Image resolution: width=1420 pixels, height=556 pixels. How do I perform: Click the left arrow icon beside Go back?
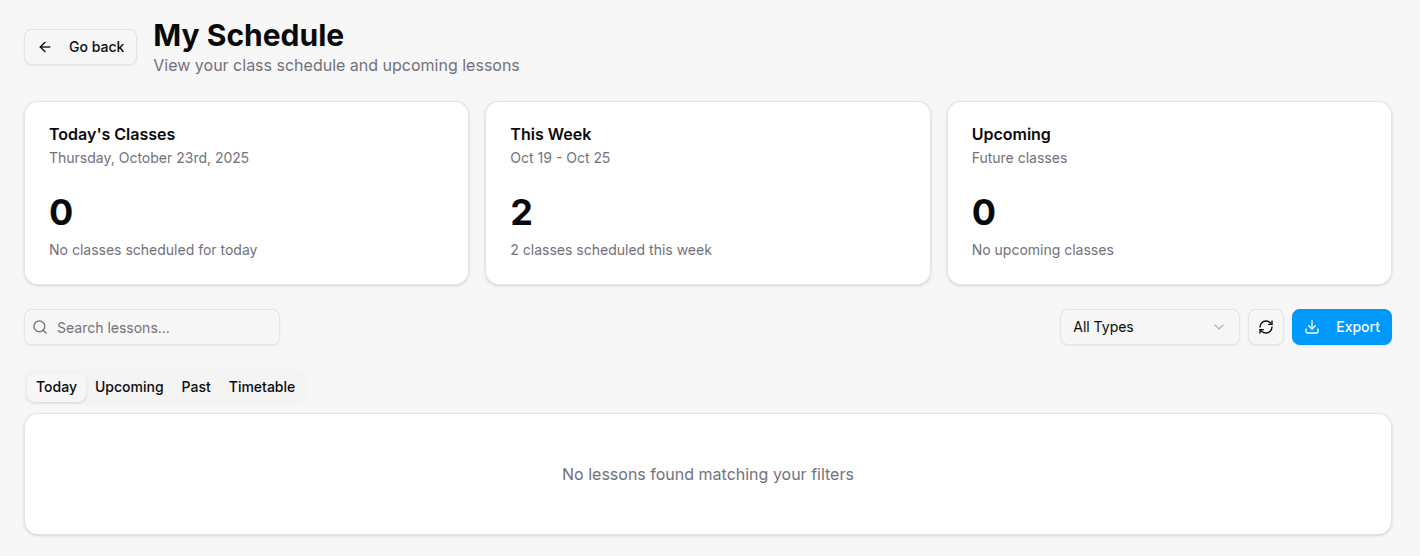(x=45, y=47)
